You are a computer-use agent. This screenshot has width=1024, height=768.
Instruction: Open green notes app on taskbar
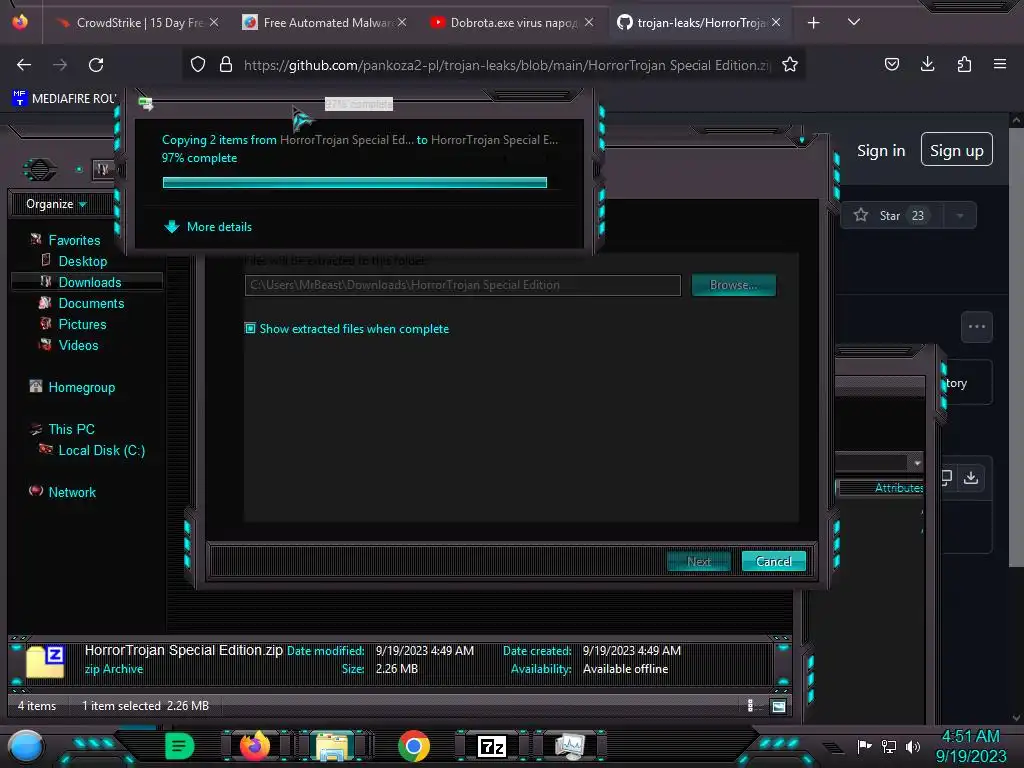179,746
